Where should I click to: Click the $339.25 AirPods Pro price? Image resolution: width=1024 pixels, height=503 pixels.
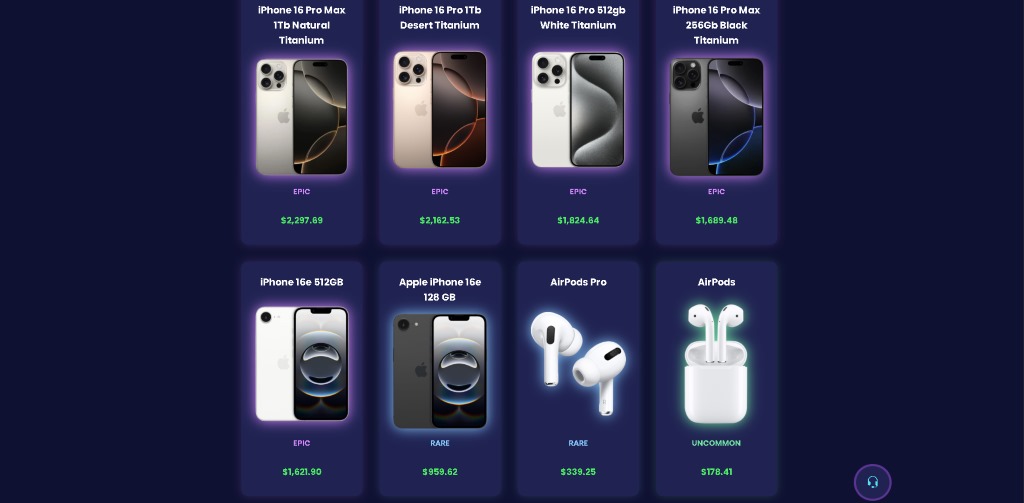click(578, 472)
